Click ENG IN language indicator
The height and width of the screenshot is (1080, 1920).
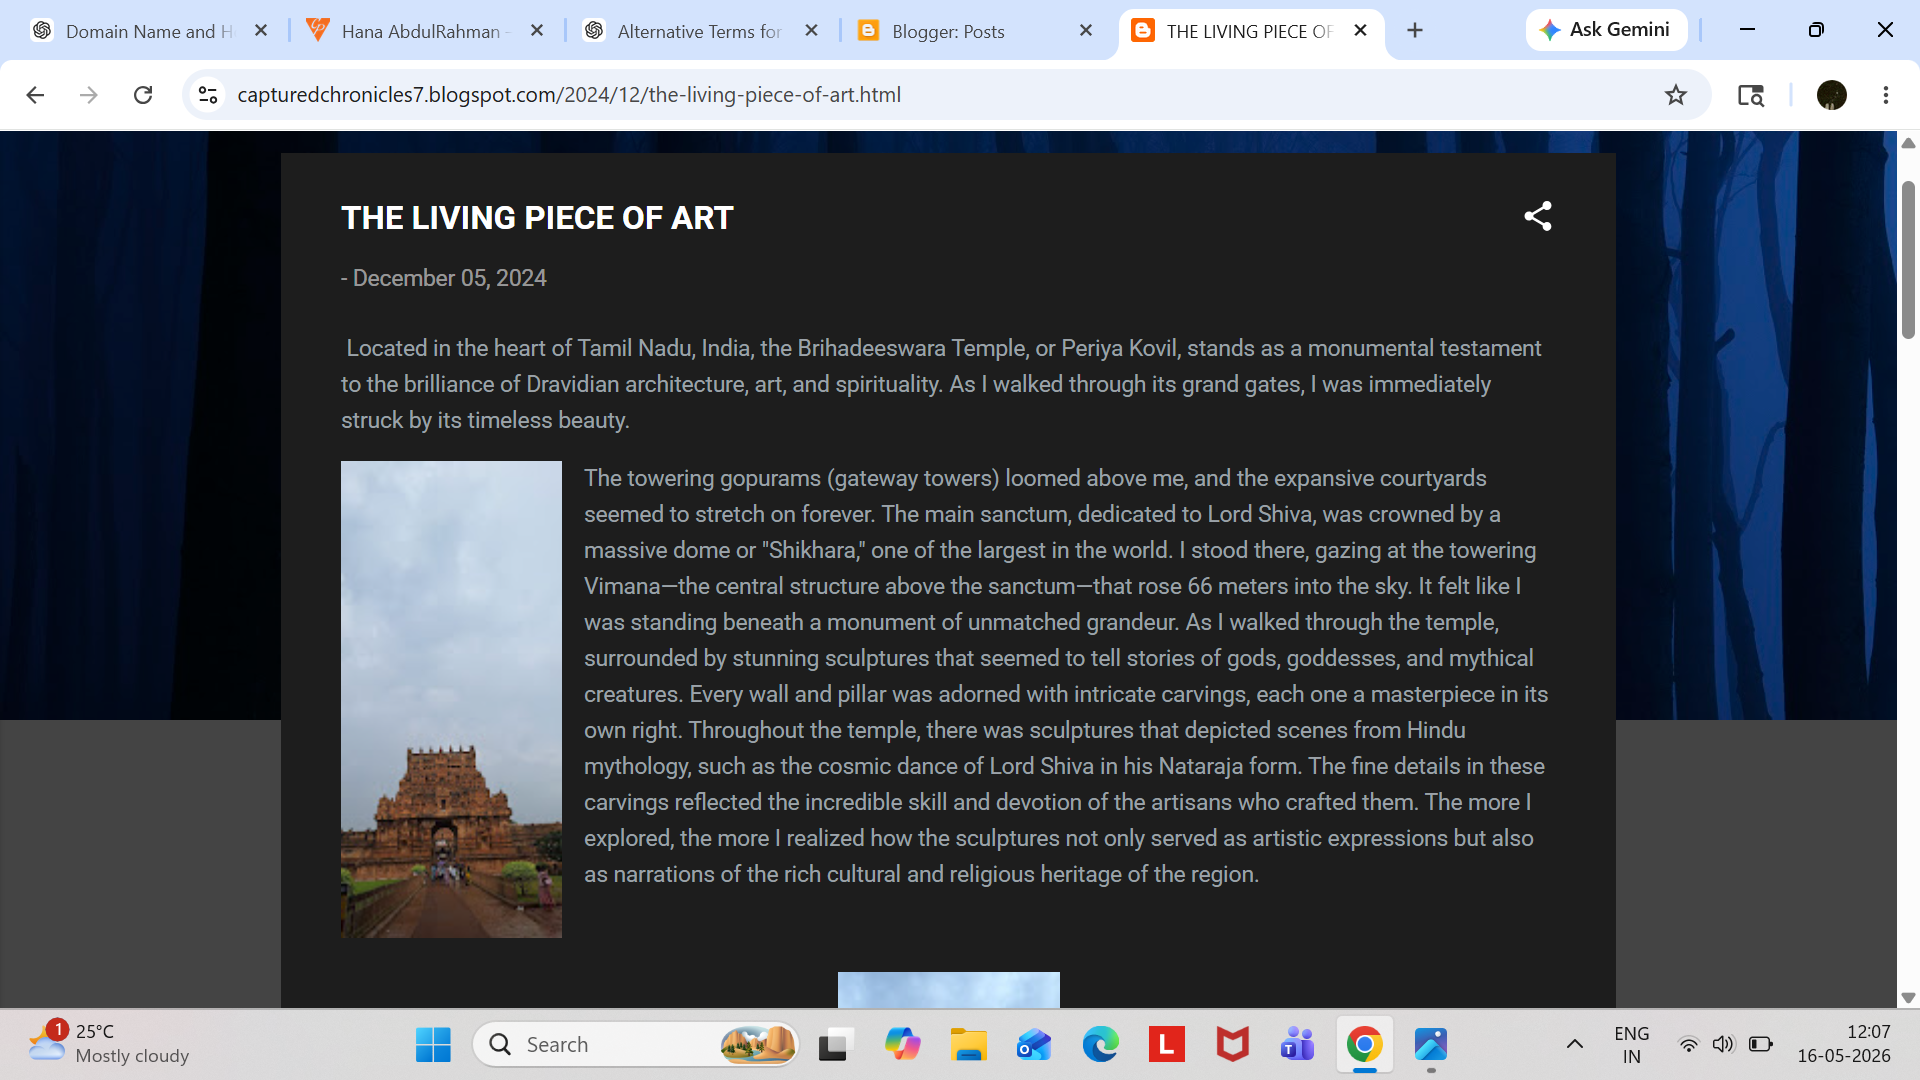[1631, 1045]
